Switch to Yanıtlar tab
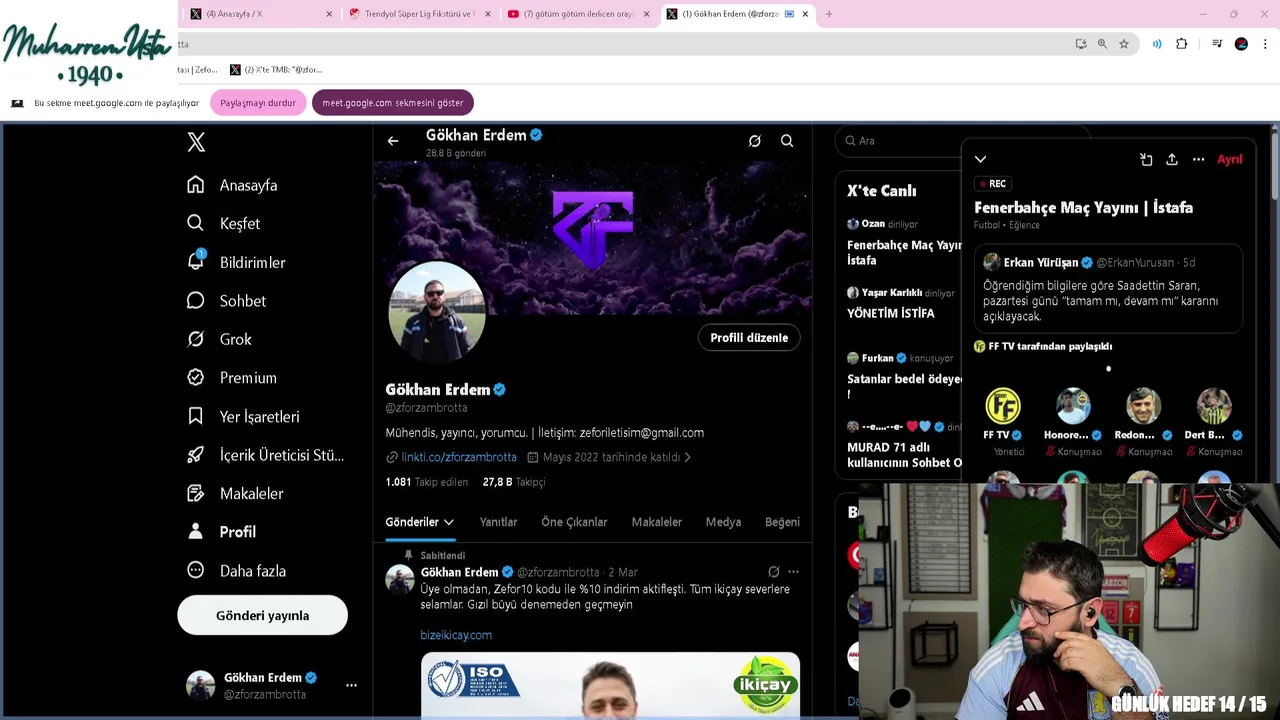 pyautogui.click(x=498, y=522)
